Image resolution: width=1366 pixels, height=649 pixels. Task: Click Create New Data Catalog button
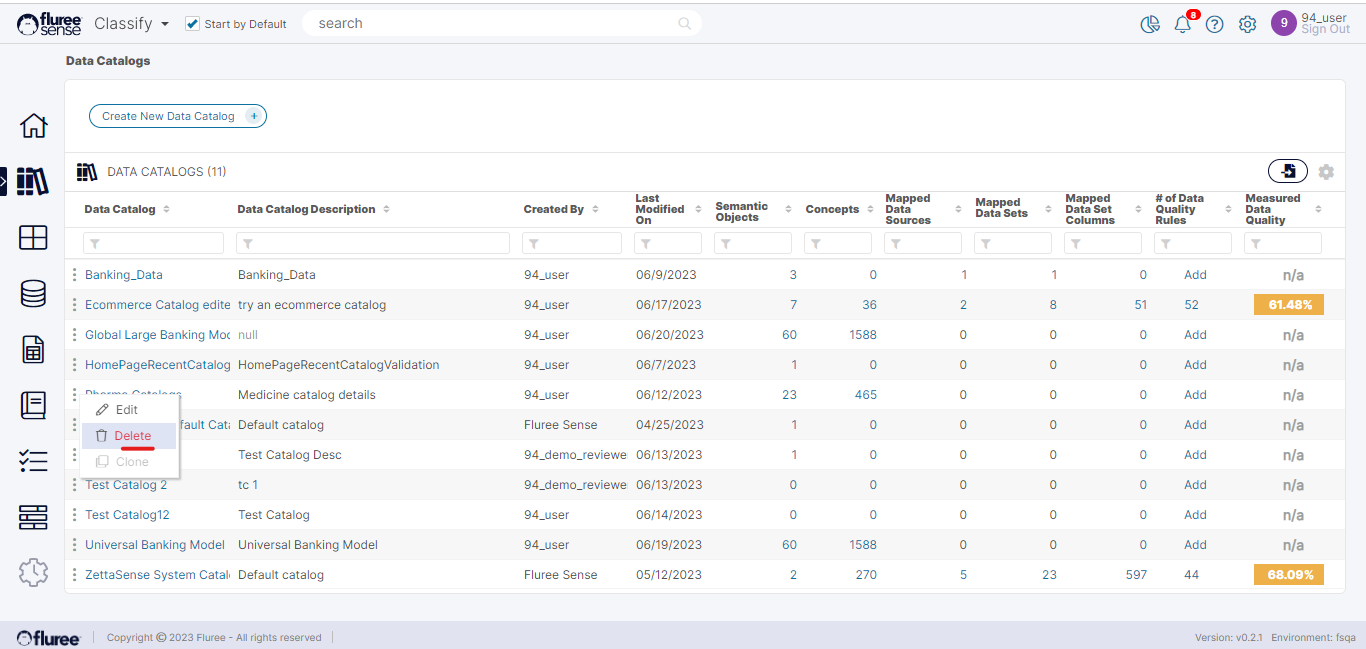point(177,116)
